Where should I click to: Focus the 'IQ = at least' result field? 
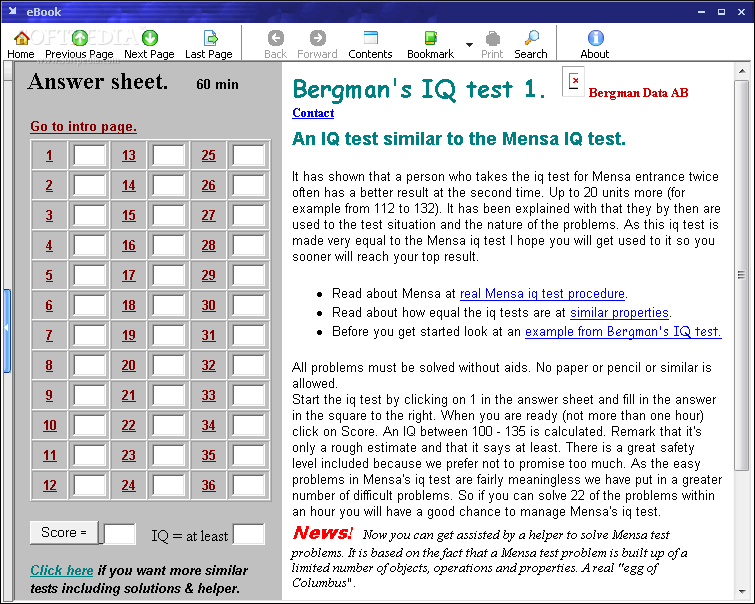tap(248, 534)
